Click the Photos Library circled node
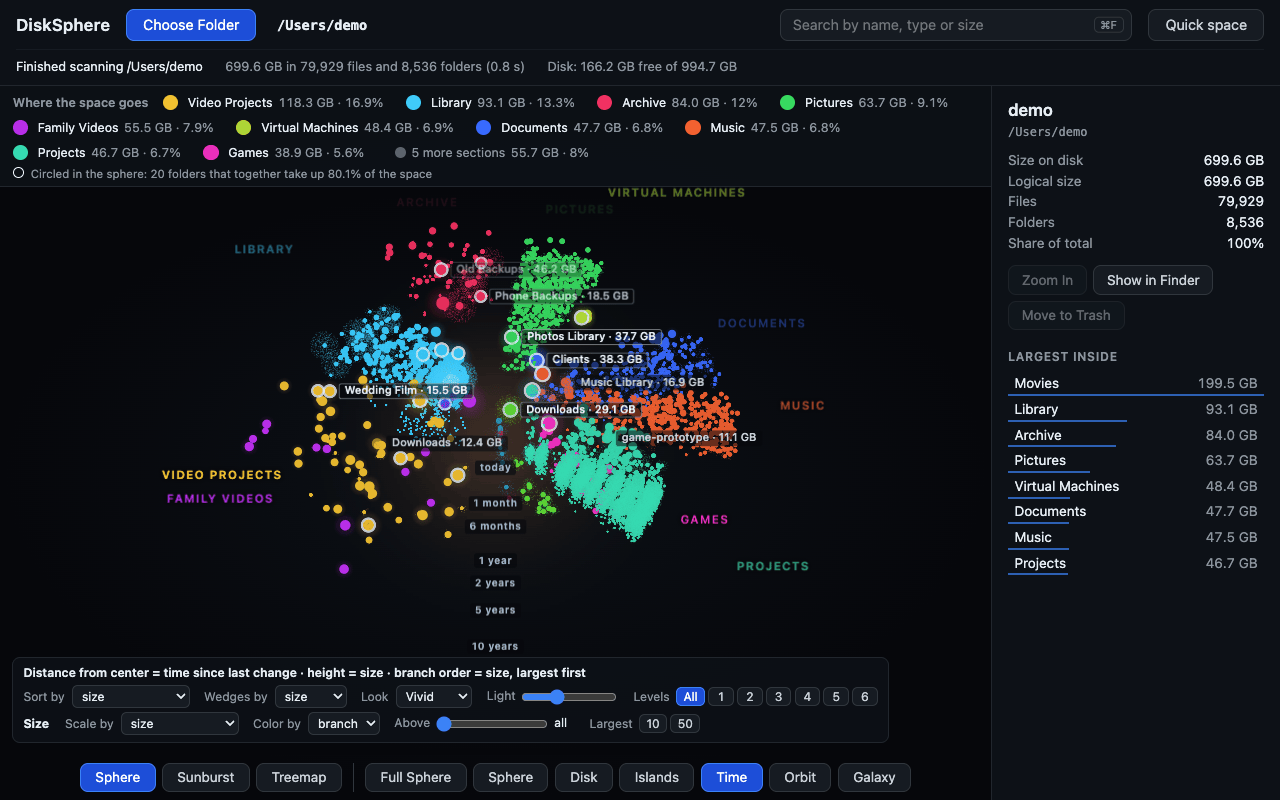The width and height of the screenshot is (1280, 800). click(512, 337)
